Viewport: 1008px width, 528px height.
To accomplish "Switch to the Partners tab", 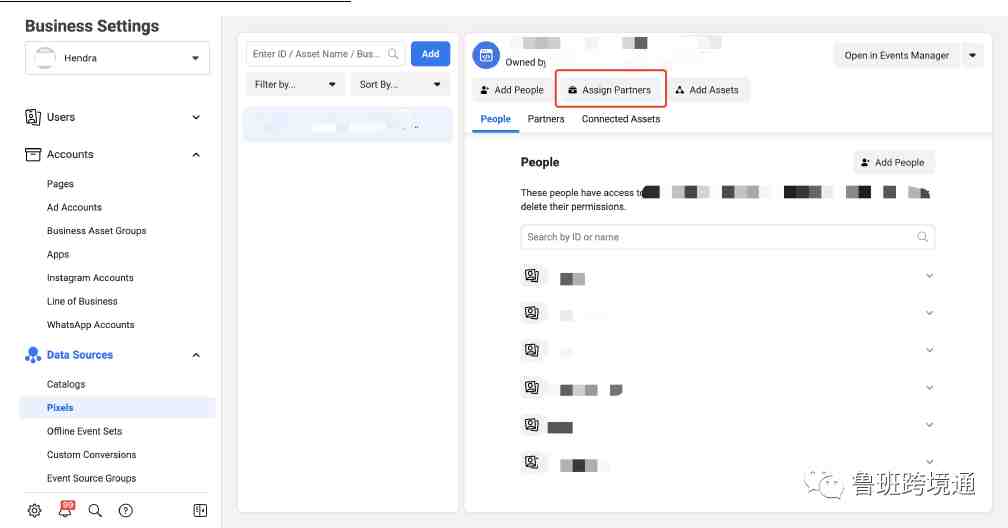I will [546, 119].
